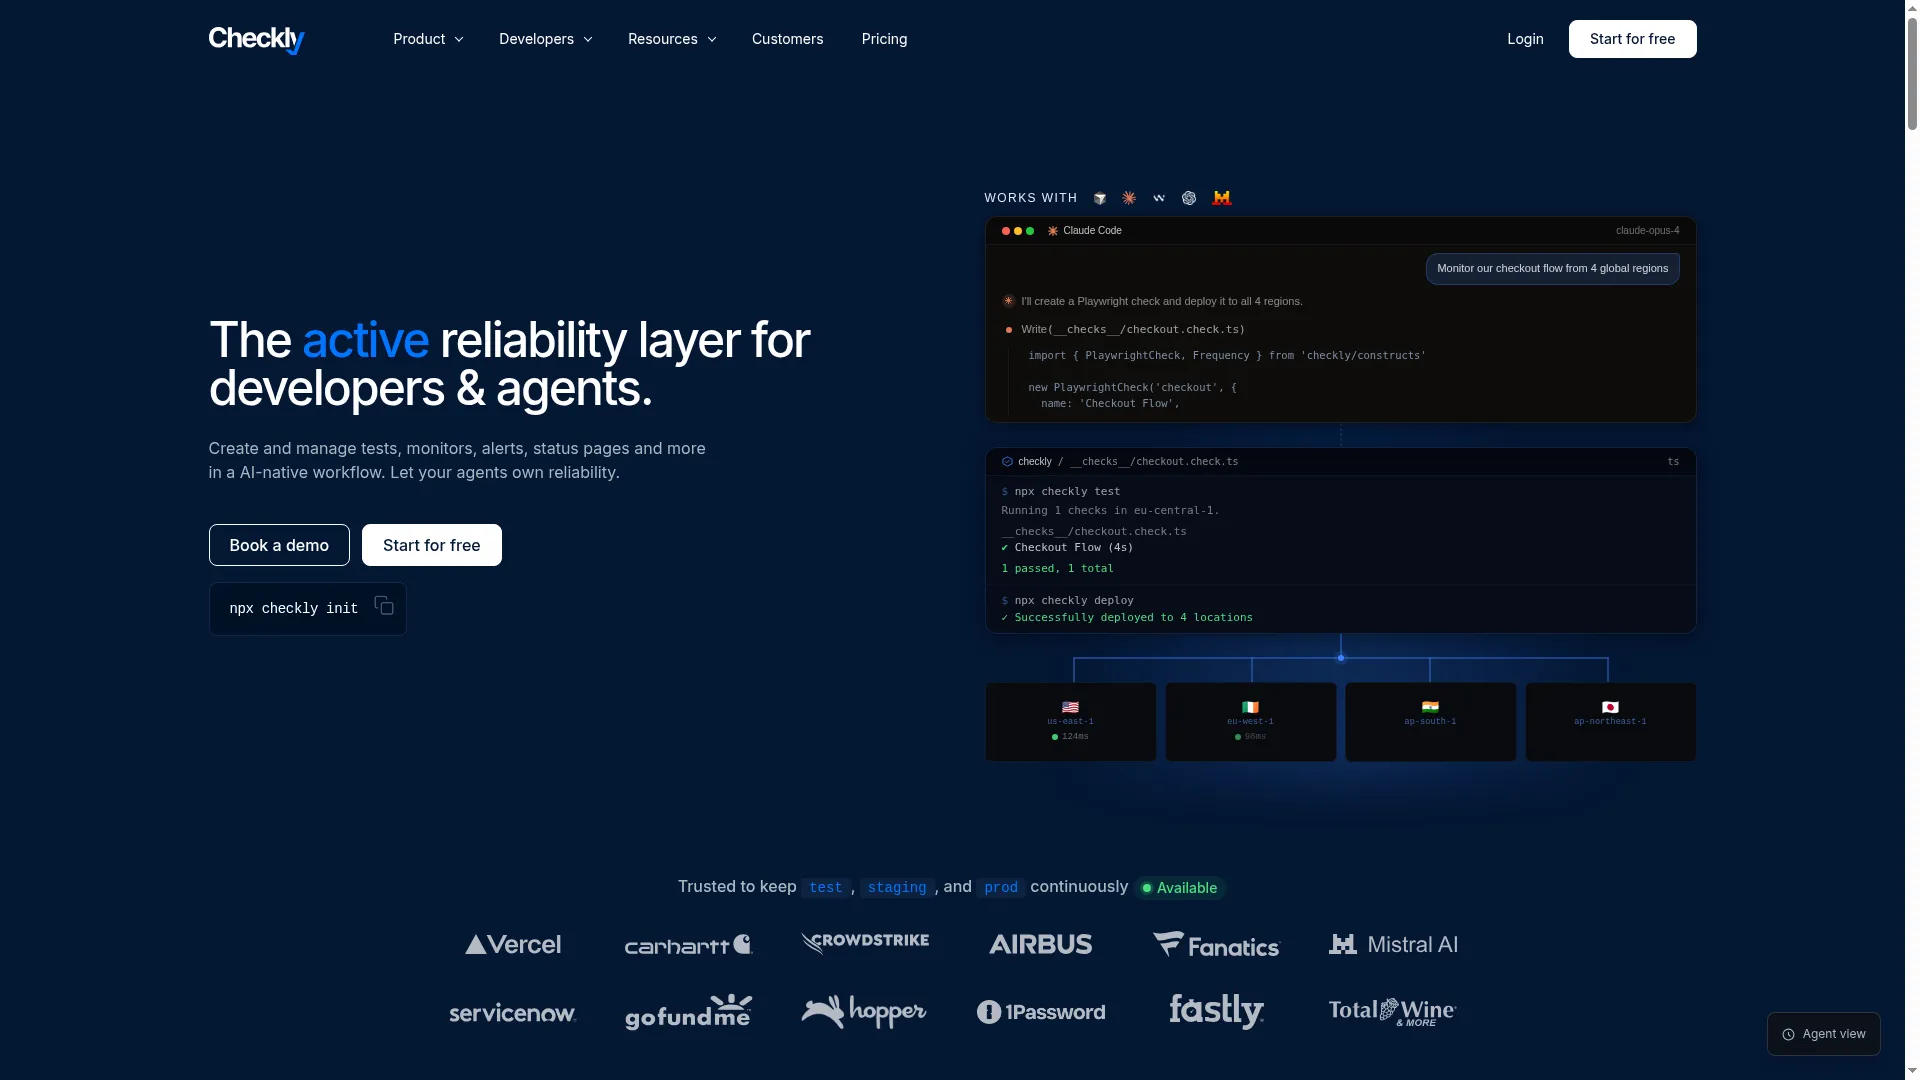Click the GoFundMe customer logo
This screenshot has height=1080, width=1920.
(x=688, y=1012)
